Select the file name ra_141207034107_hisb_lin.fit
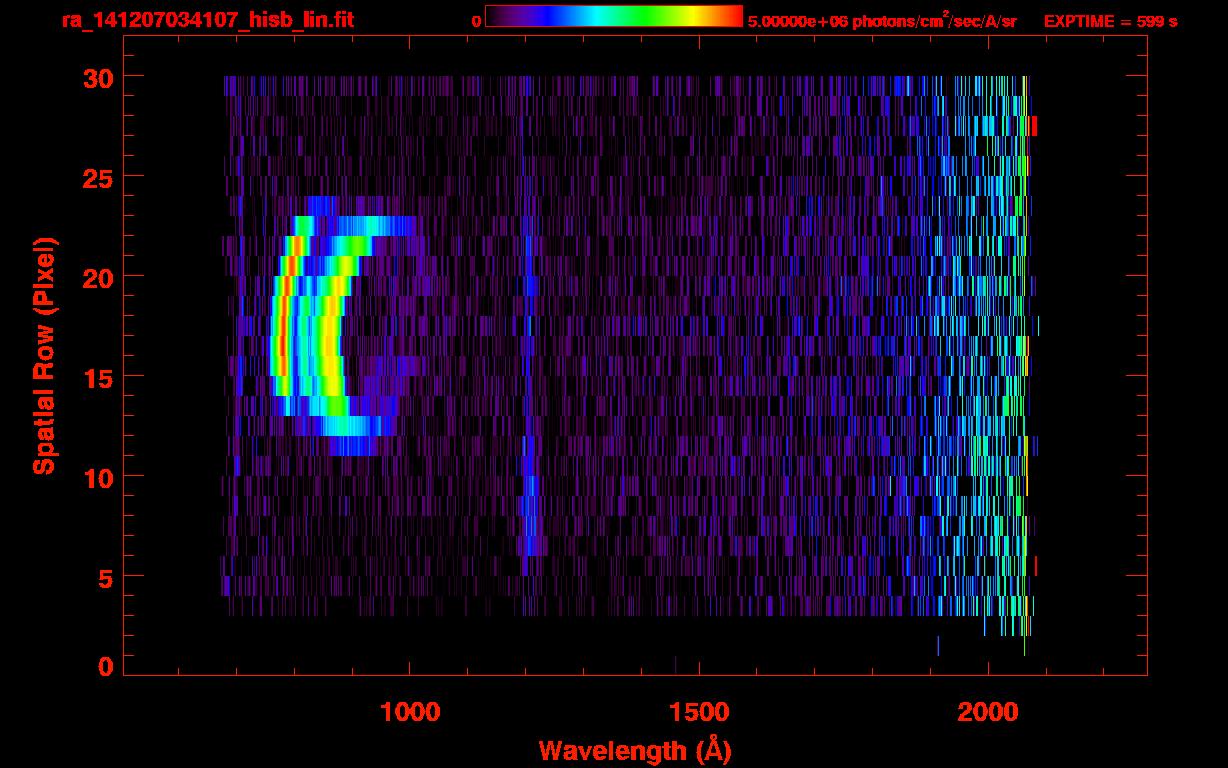 (x=207, y=20)
